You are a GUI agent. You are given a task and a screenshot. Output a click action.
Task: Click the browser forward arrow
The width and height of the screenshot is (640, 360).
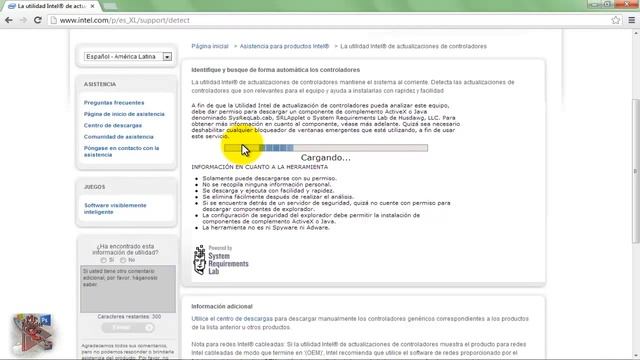coord(23,20)
